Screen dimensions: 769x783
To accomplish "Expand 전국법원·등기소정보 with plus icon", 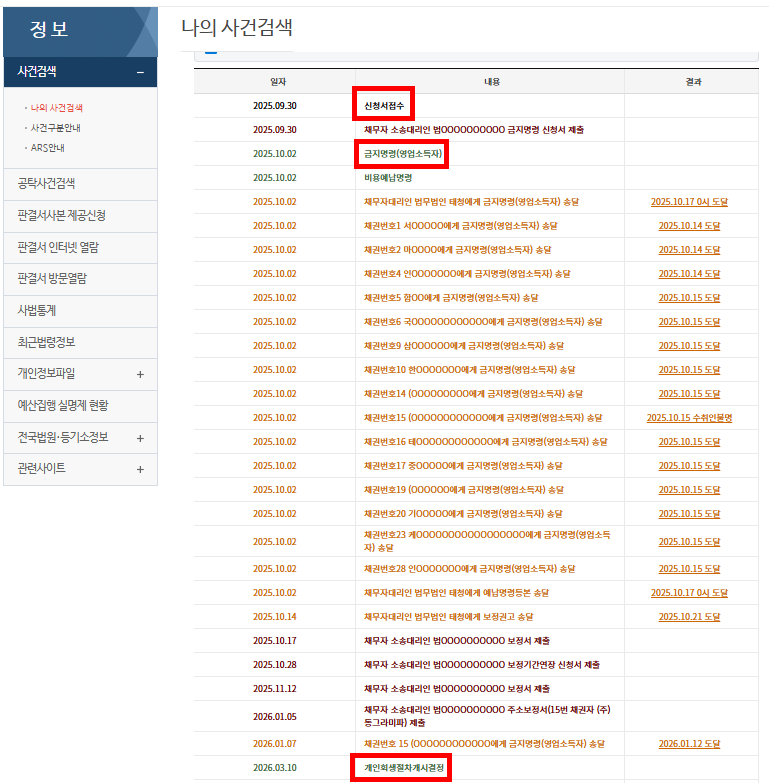I will [140, 438].
